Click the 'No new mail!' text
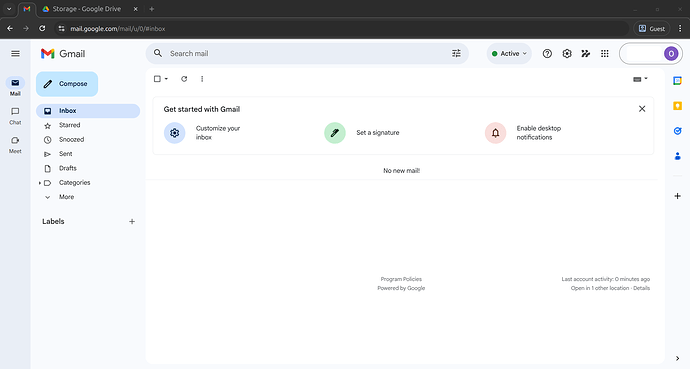The width and height of the screenshot is (690, 369). coord(401,171)
